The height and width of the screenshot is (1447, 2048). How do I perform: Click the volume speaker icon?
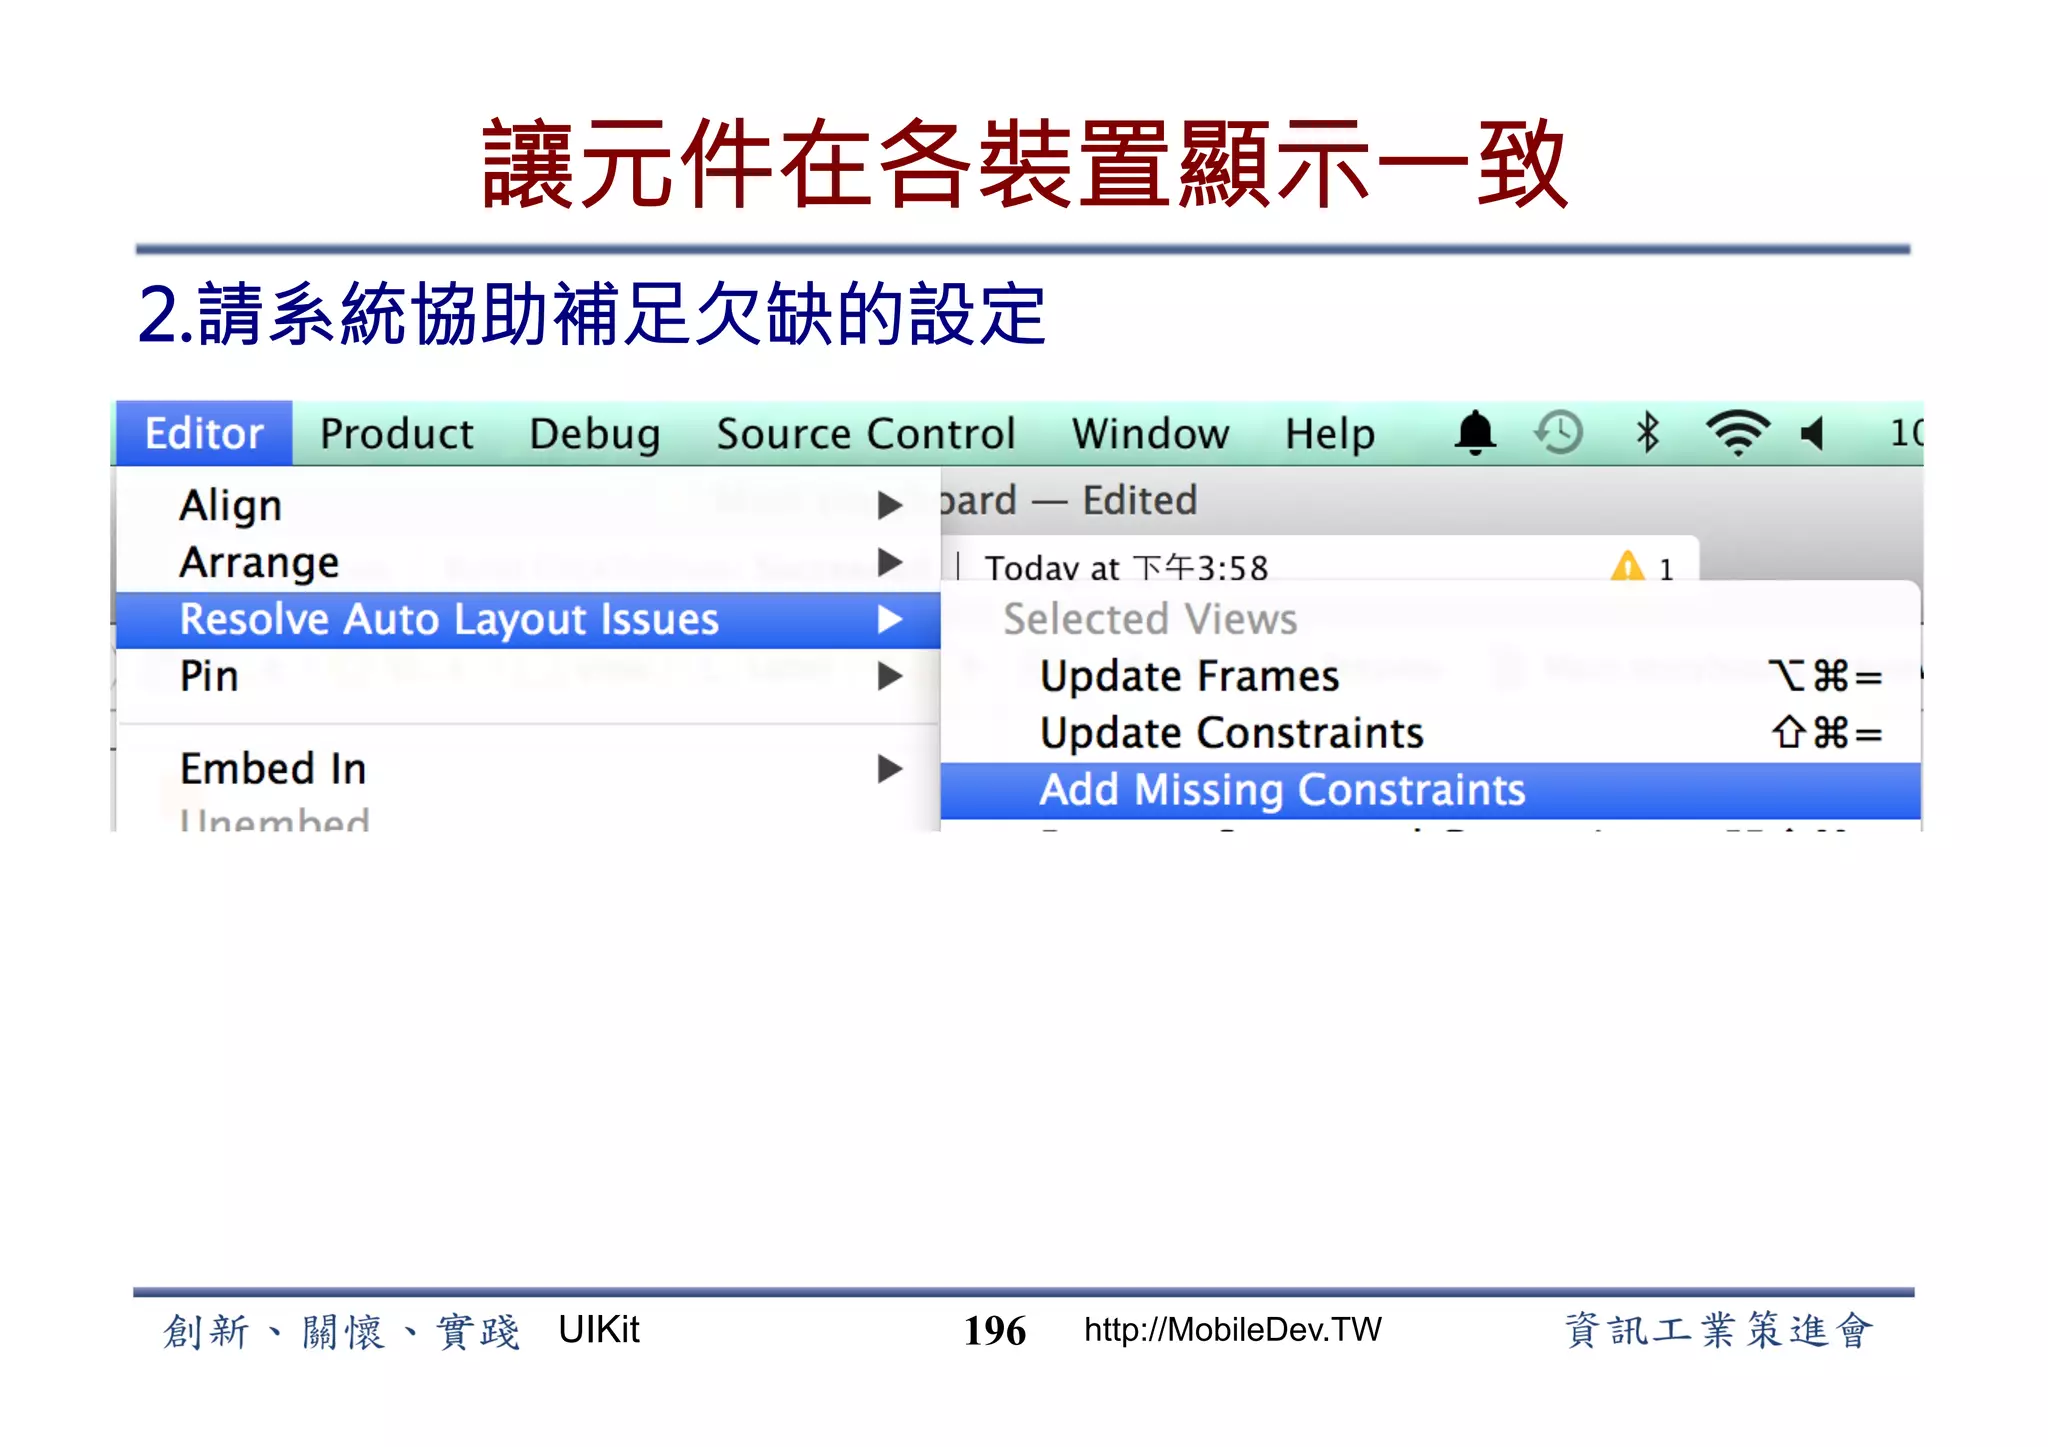coord(1812,433)
